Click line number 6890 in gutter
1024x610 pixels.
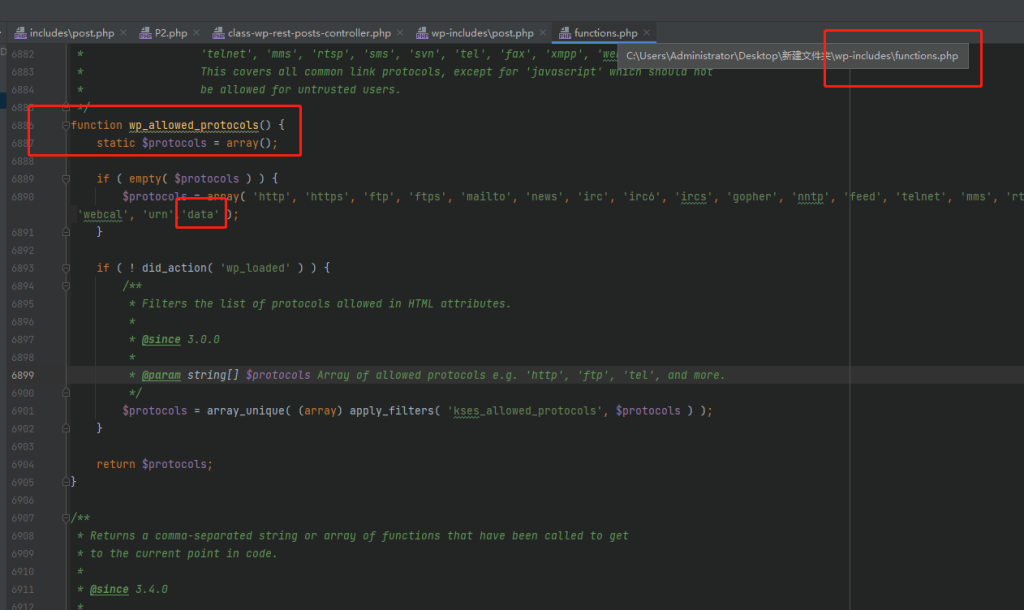pyautogui.click(x=22, y=197)
